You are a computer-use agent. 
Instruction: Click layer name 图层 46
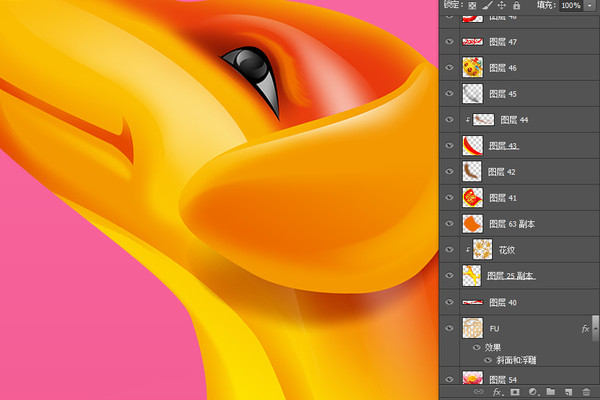503,68
